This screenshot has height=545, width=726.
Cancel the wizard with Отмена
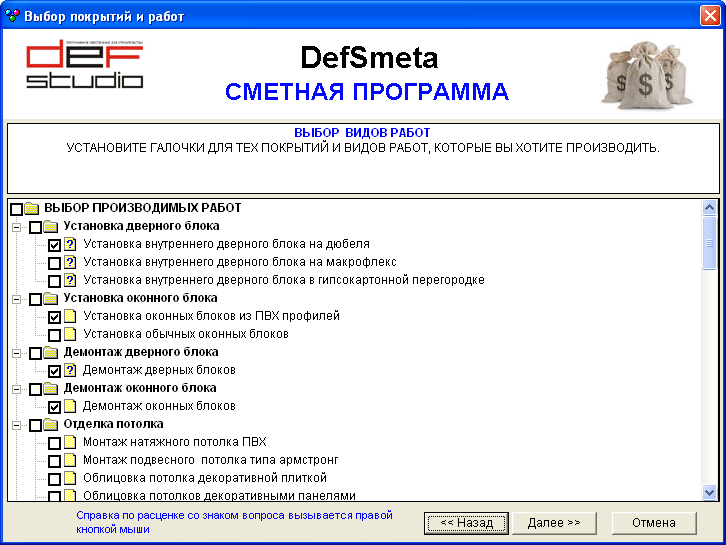pyautogui.click(x=654, y=523)
